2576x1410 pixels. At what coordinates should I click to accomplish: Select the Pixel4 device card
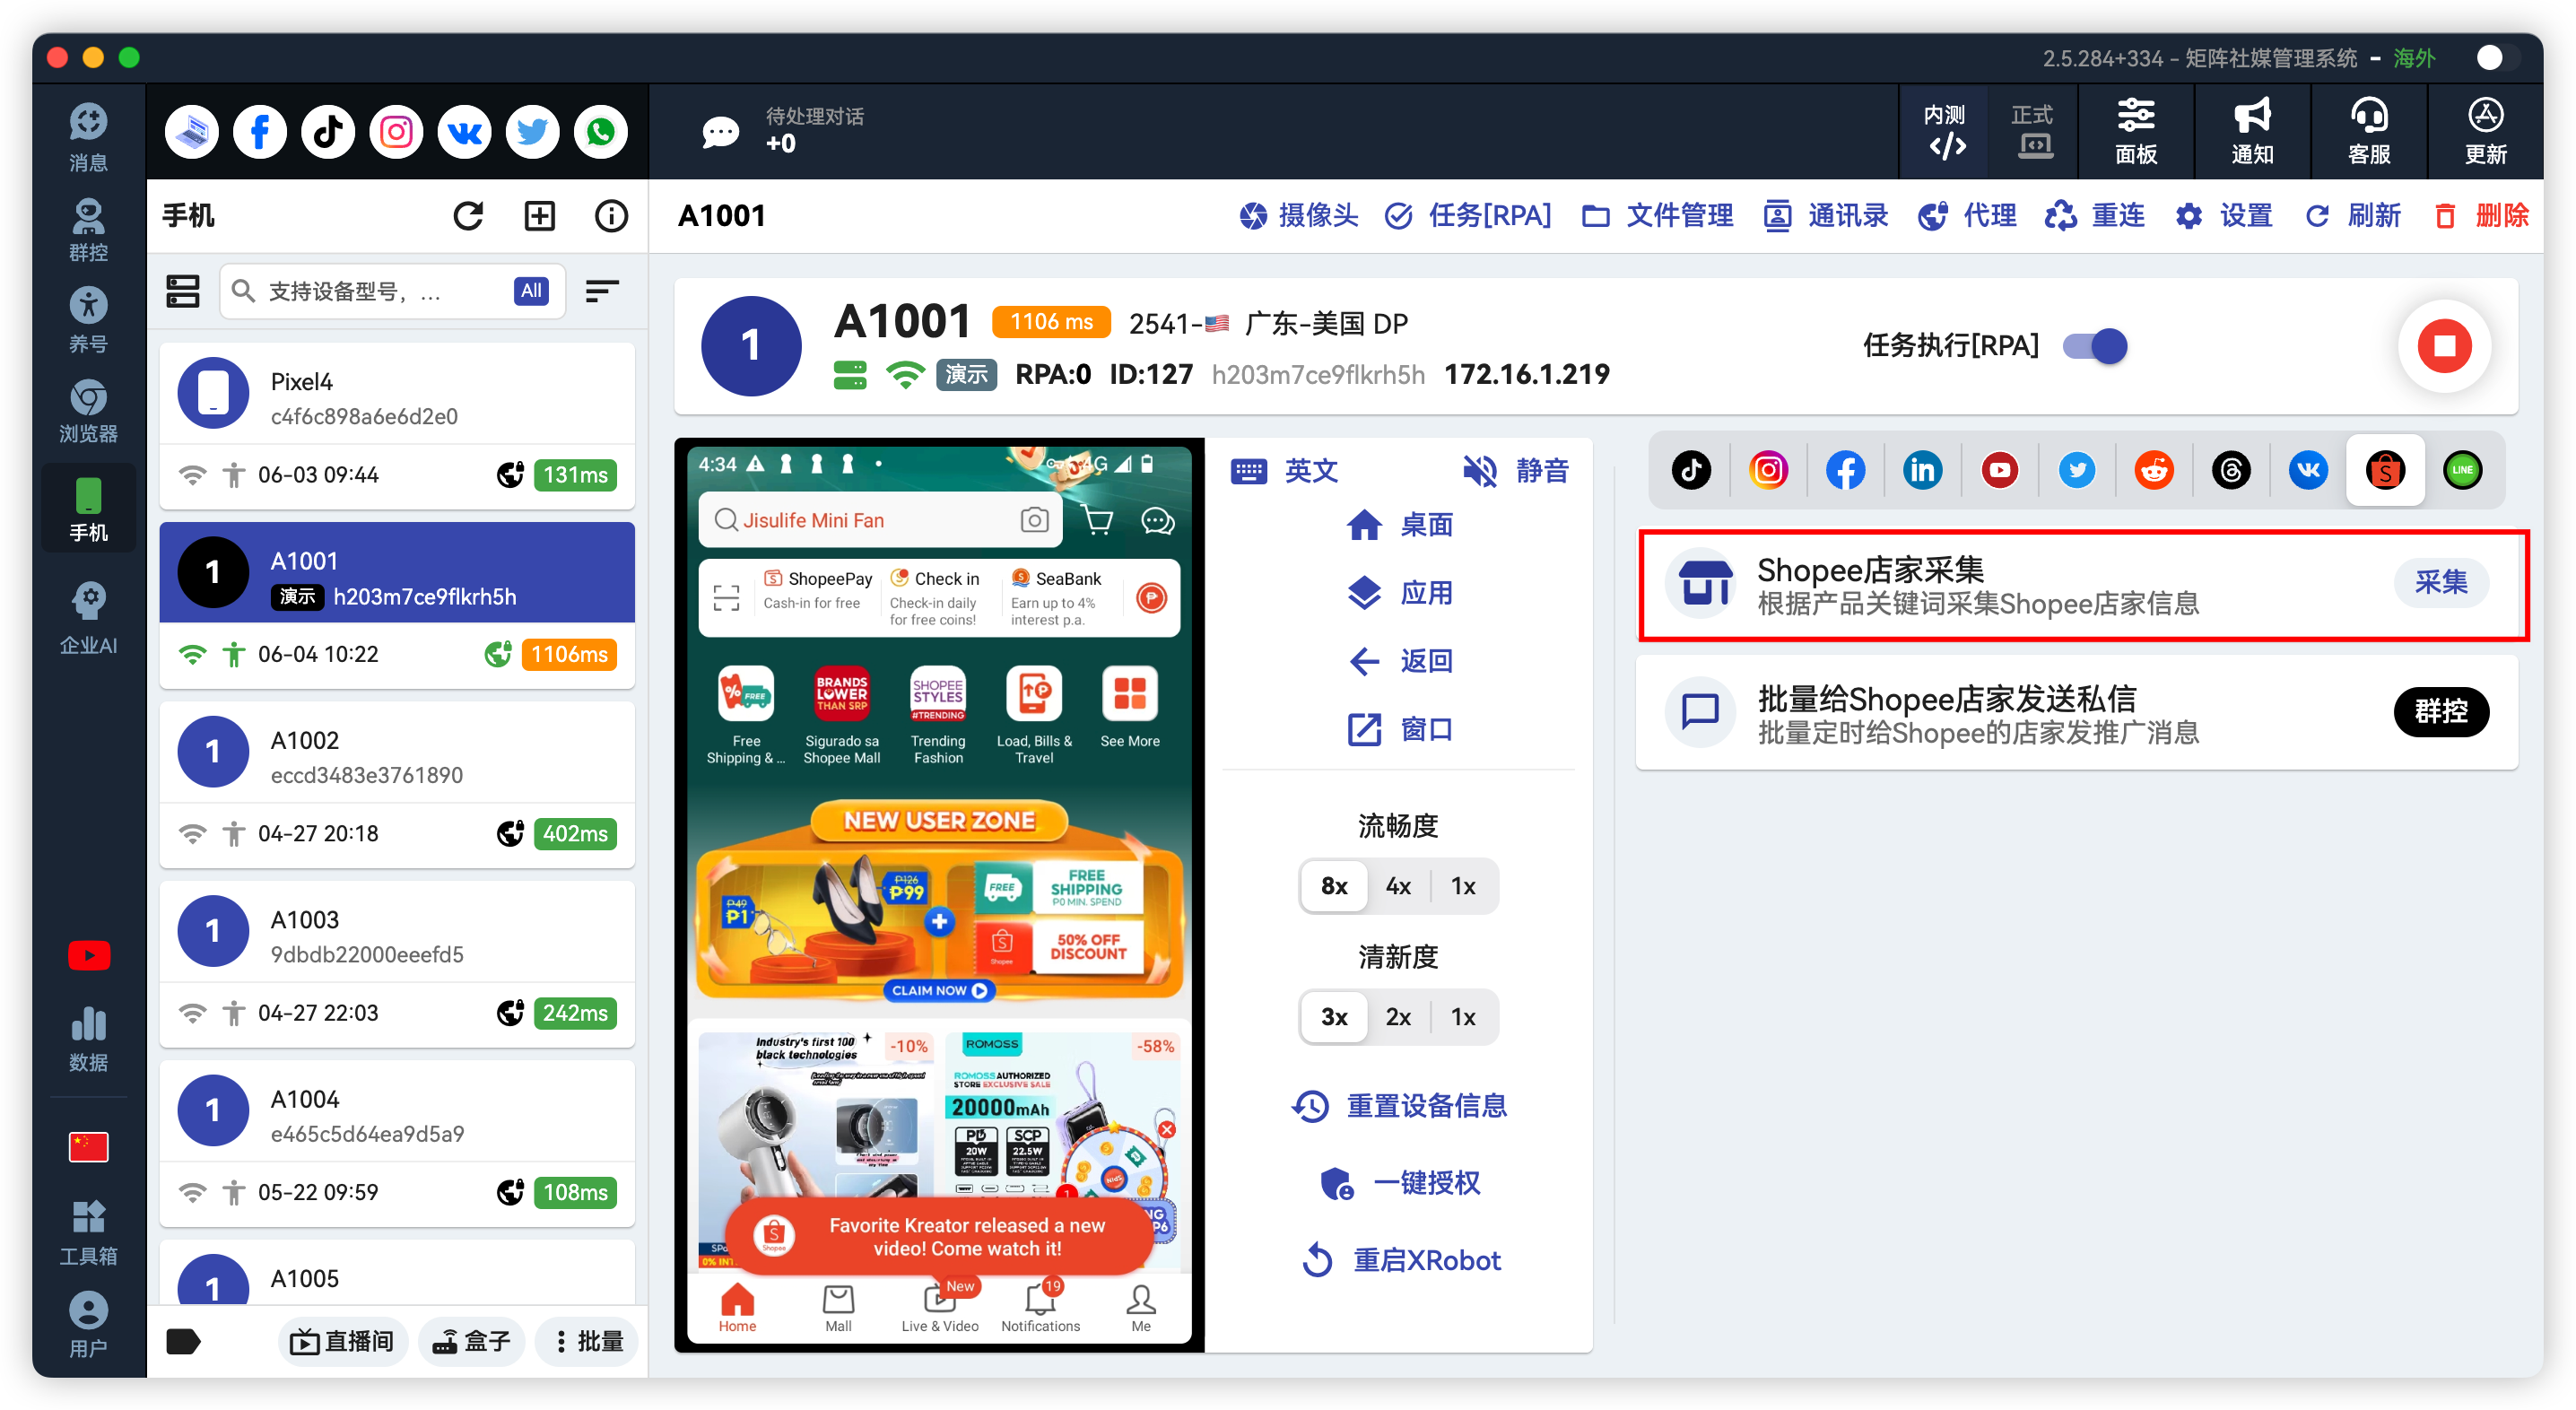click(x=397, y=426)
